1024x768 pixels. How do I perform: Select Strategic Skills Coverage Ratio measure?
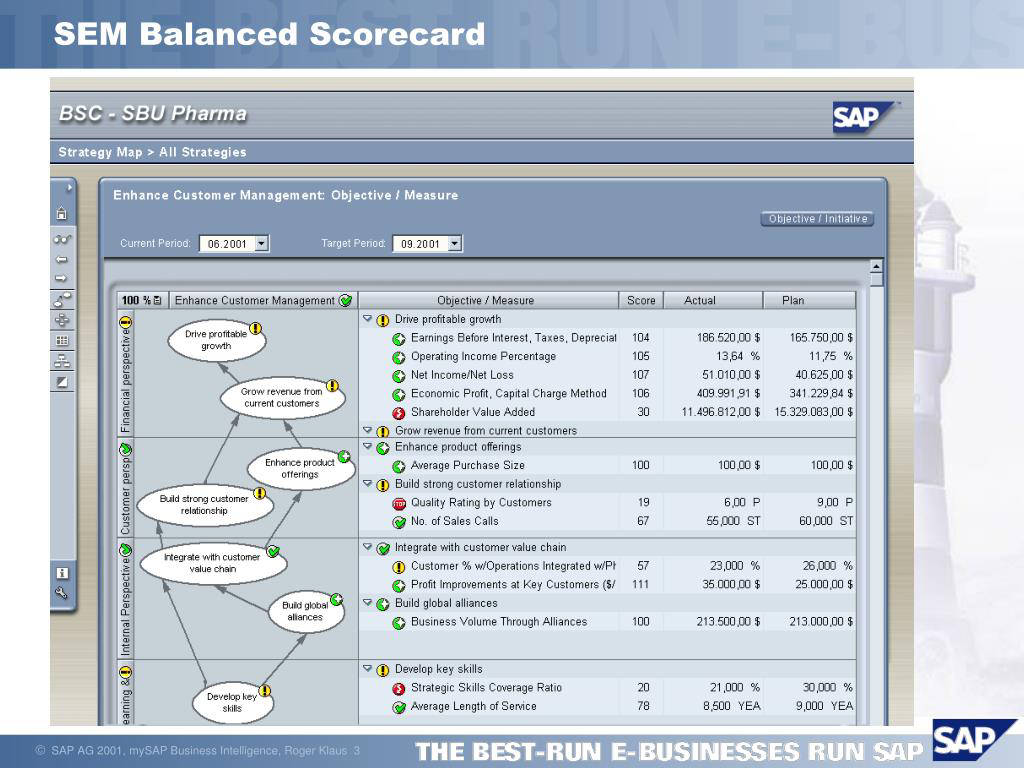pyautogui.click(x=487, y=688)
